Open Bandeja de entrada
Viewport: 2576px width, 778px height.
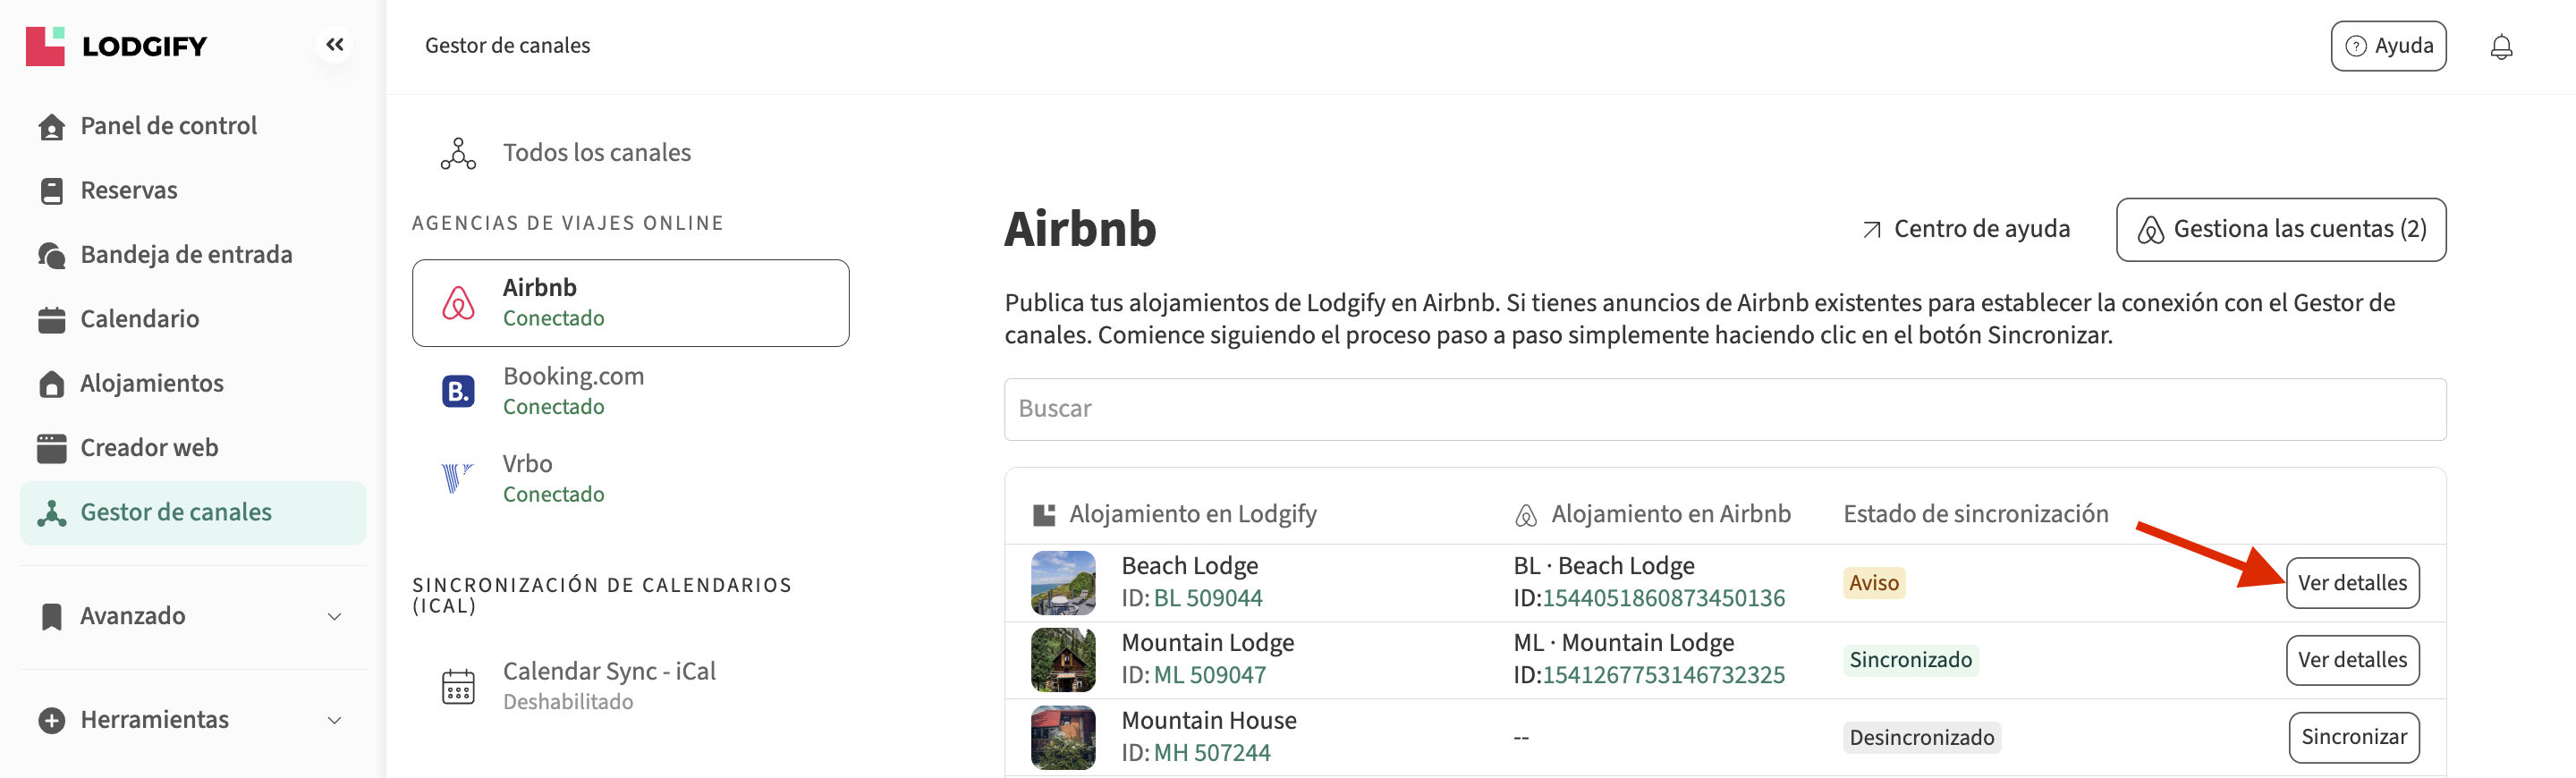click(x=186, y=255)
